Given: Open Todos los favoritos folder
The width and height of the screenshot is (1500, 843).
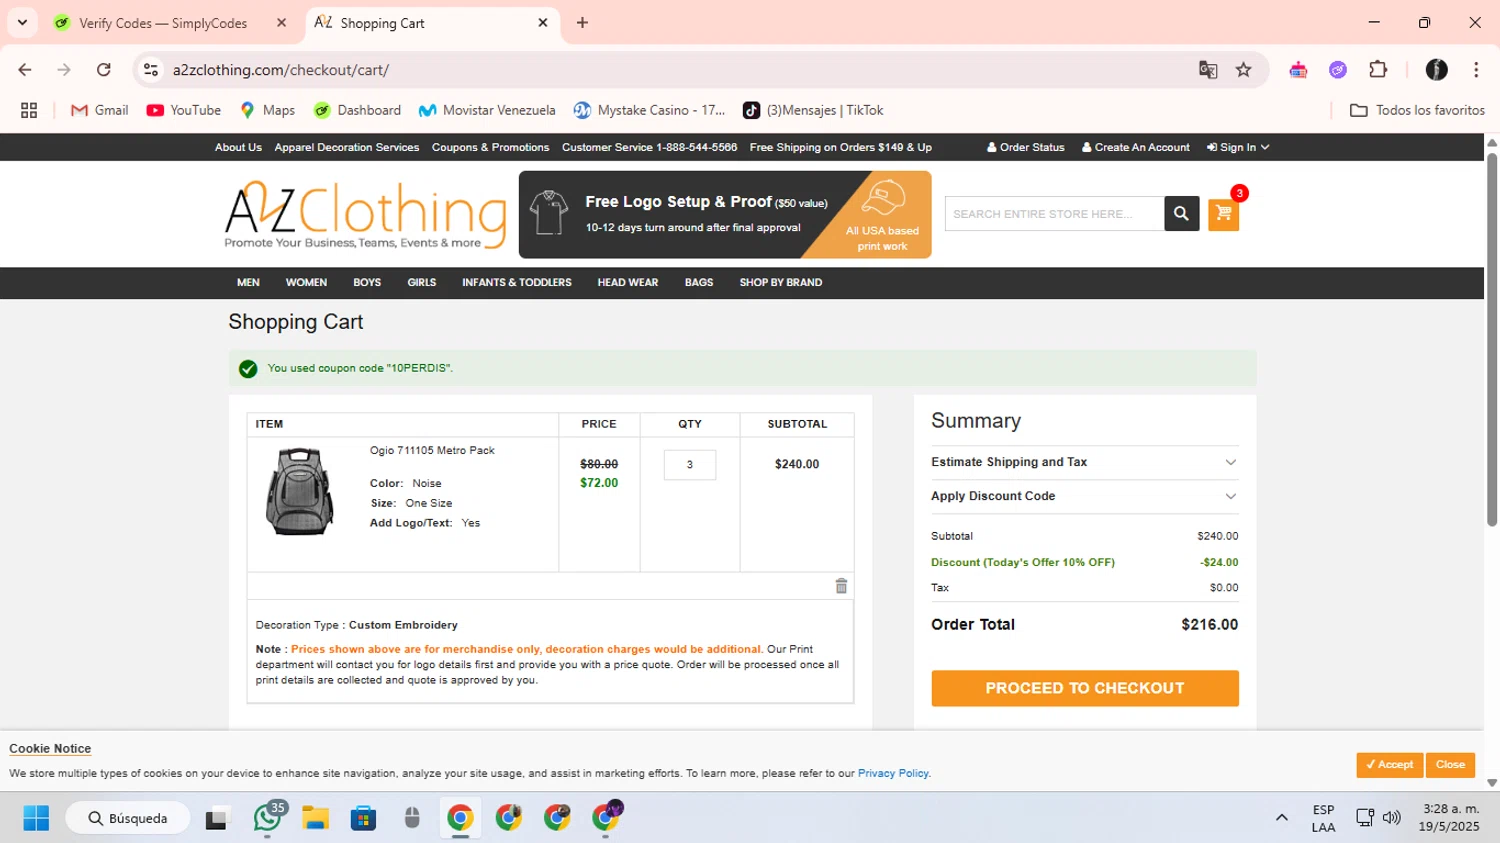Looking at the screenshot, I should coord(1418,110).
